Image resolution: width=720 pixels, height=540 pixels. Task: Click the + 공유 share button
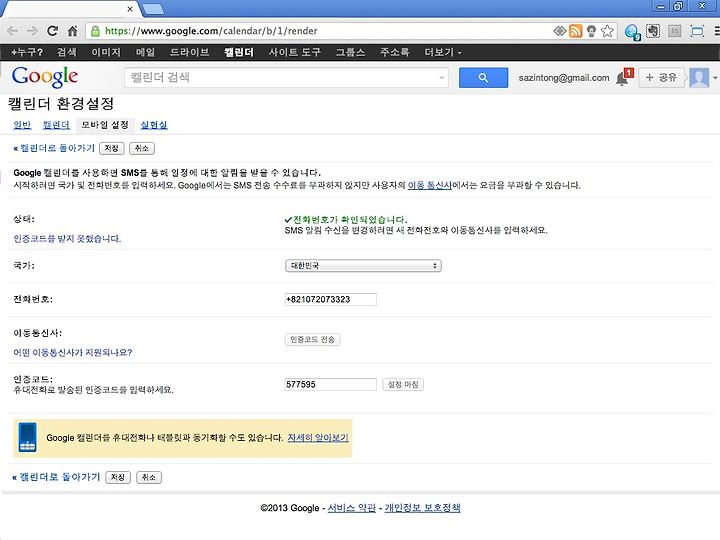(661, 78)
